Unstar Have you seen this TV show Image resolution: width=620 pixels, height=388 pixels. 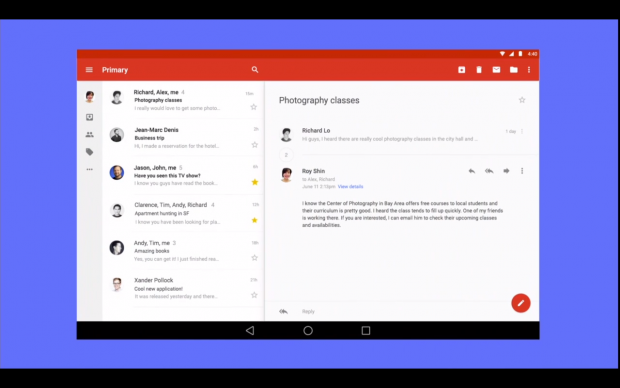pos(255,182)
